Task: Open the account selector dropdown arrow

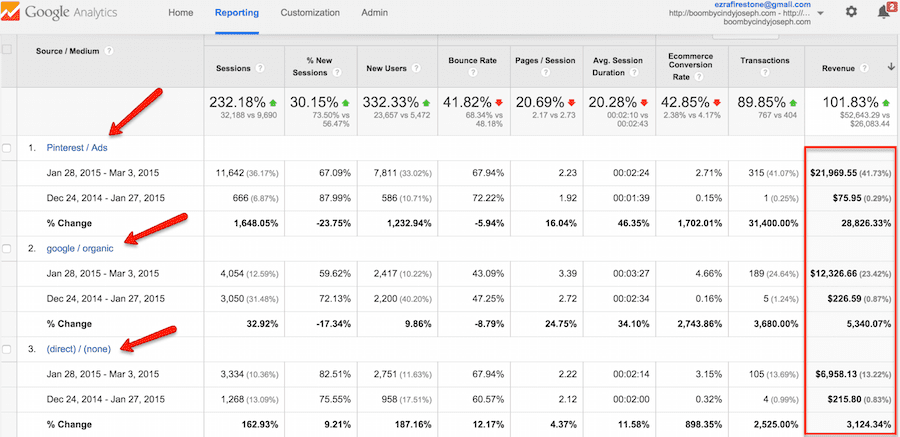Action: click(821, 14)
